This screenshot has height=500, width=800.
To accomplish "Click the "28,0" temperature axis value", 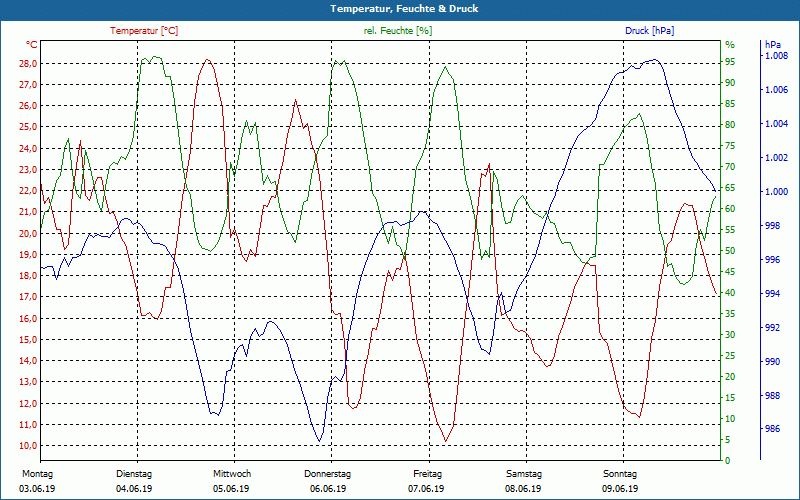I will click(28, 64).
